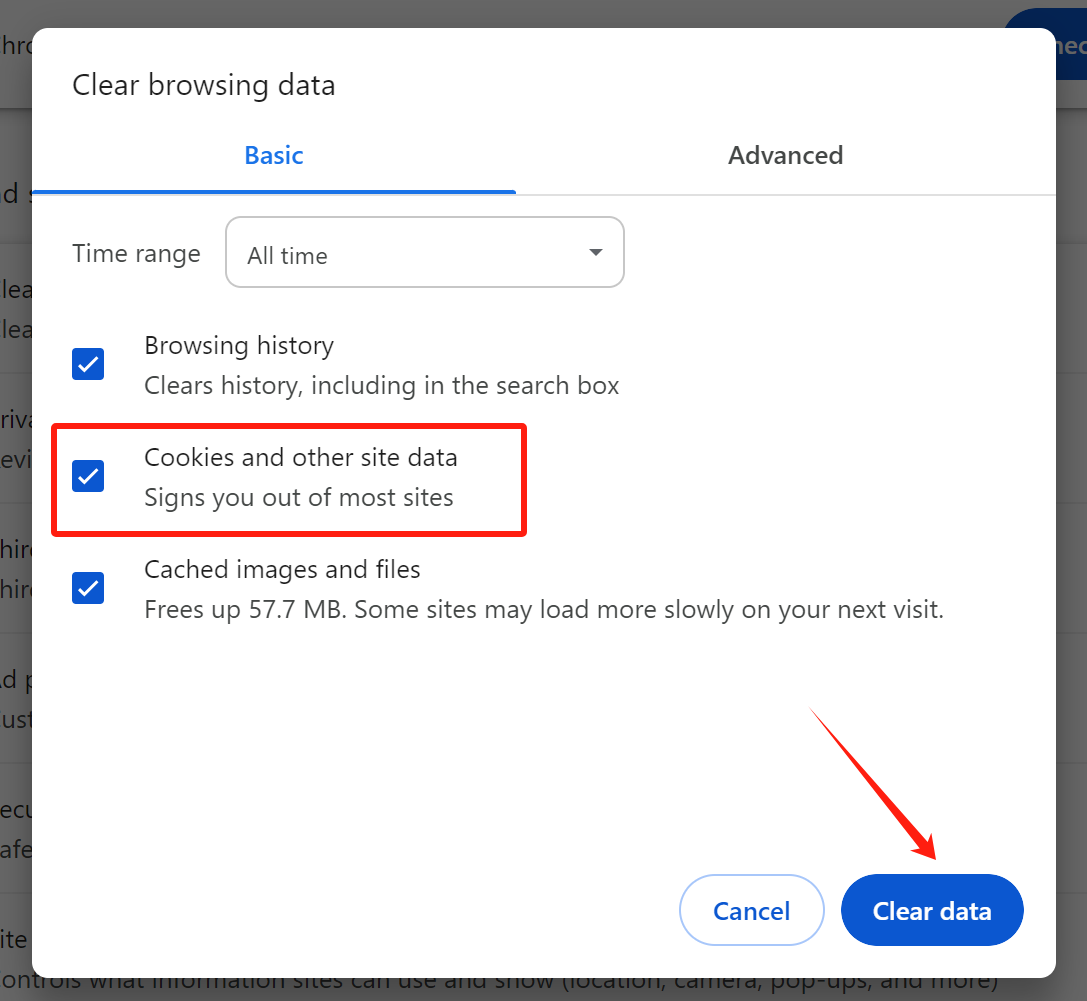Click the 'Signs you out of most sites' text

[x=299, y=498]
